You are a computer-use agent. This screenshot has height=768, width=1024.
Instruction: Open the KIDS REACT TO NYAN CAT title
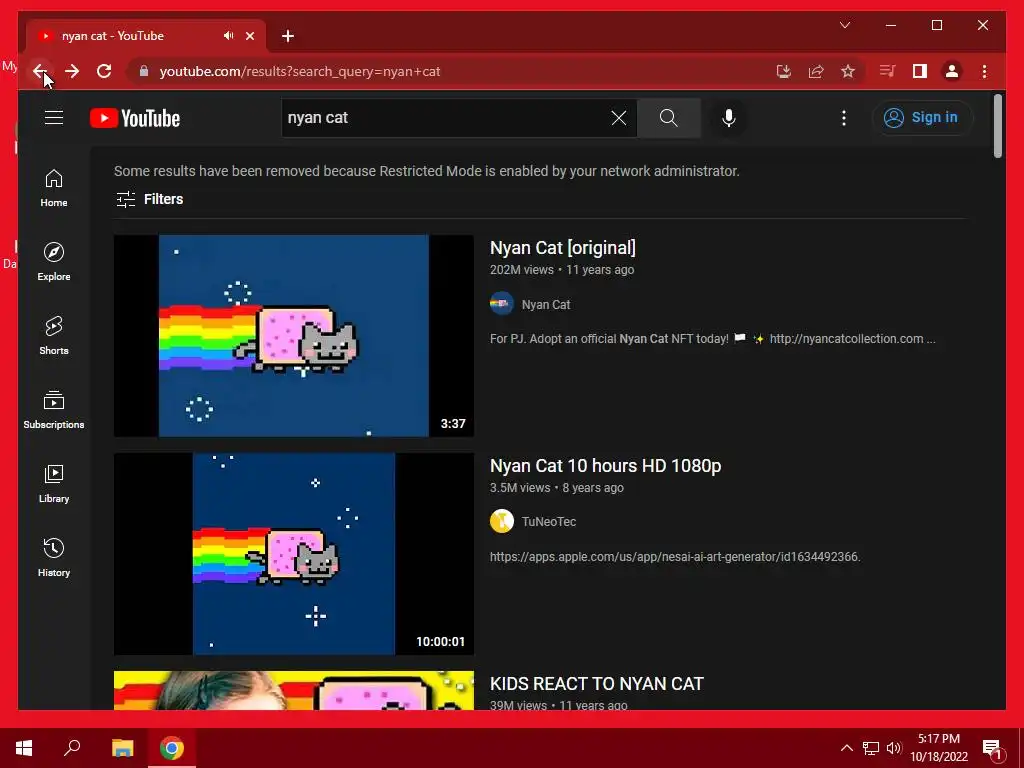click(596, 684)
